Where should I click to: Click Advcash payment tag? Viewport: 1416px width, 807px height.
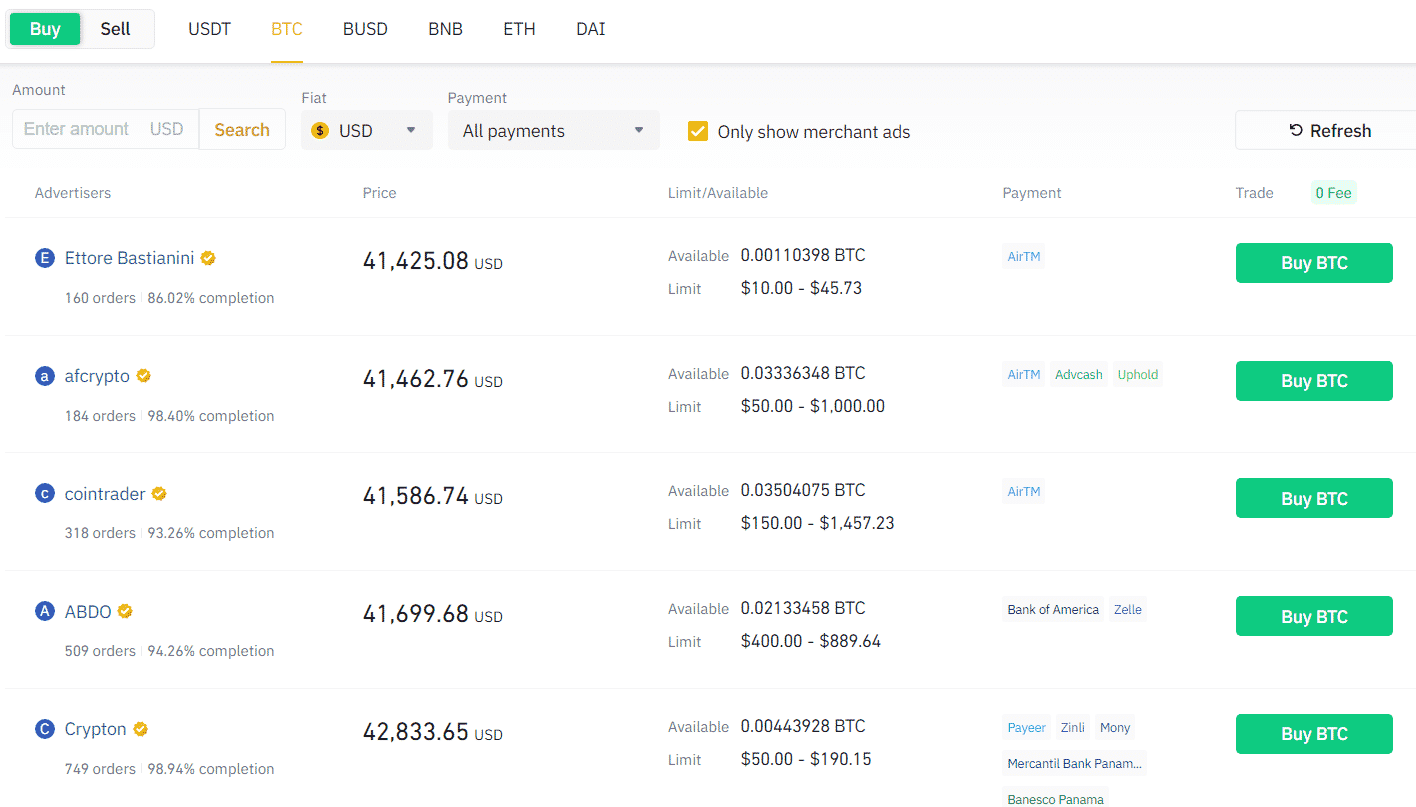tap(1079, 375)
